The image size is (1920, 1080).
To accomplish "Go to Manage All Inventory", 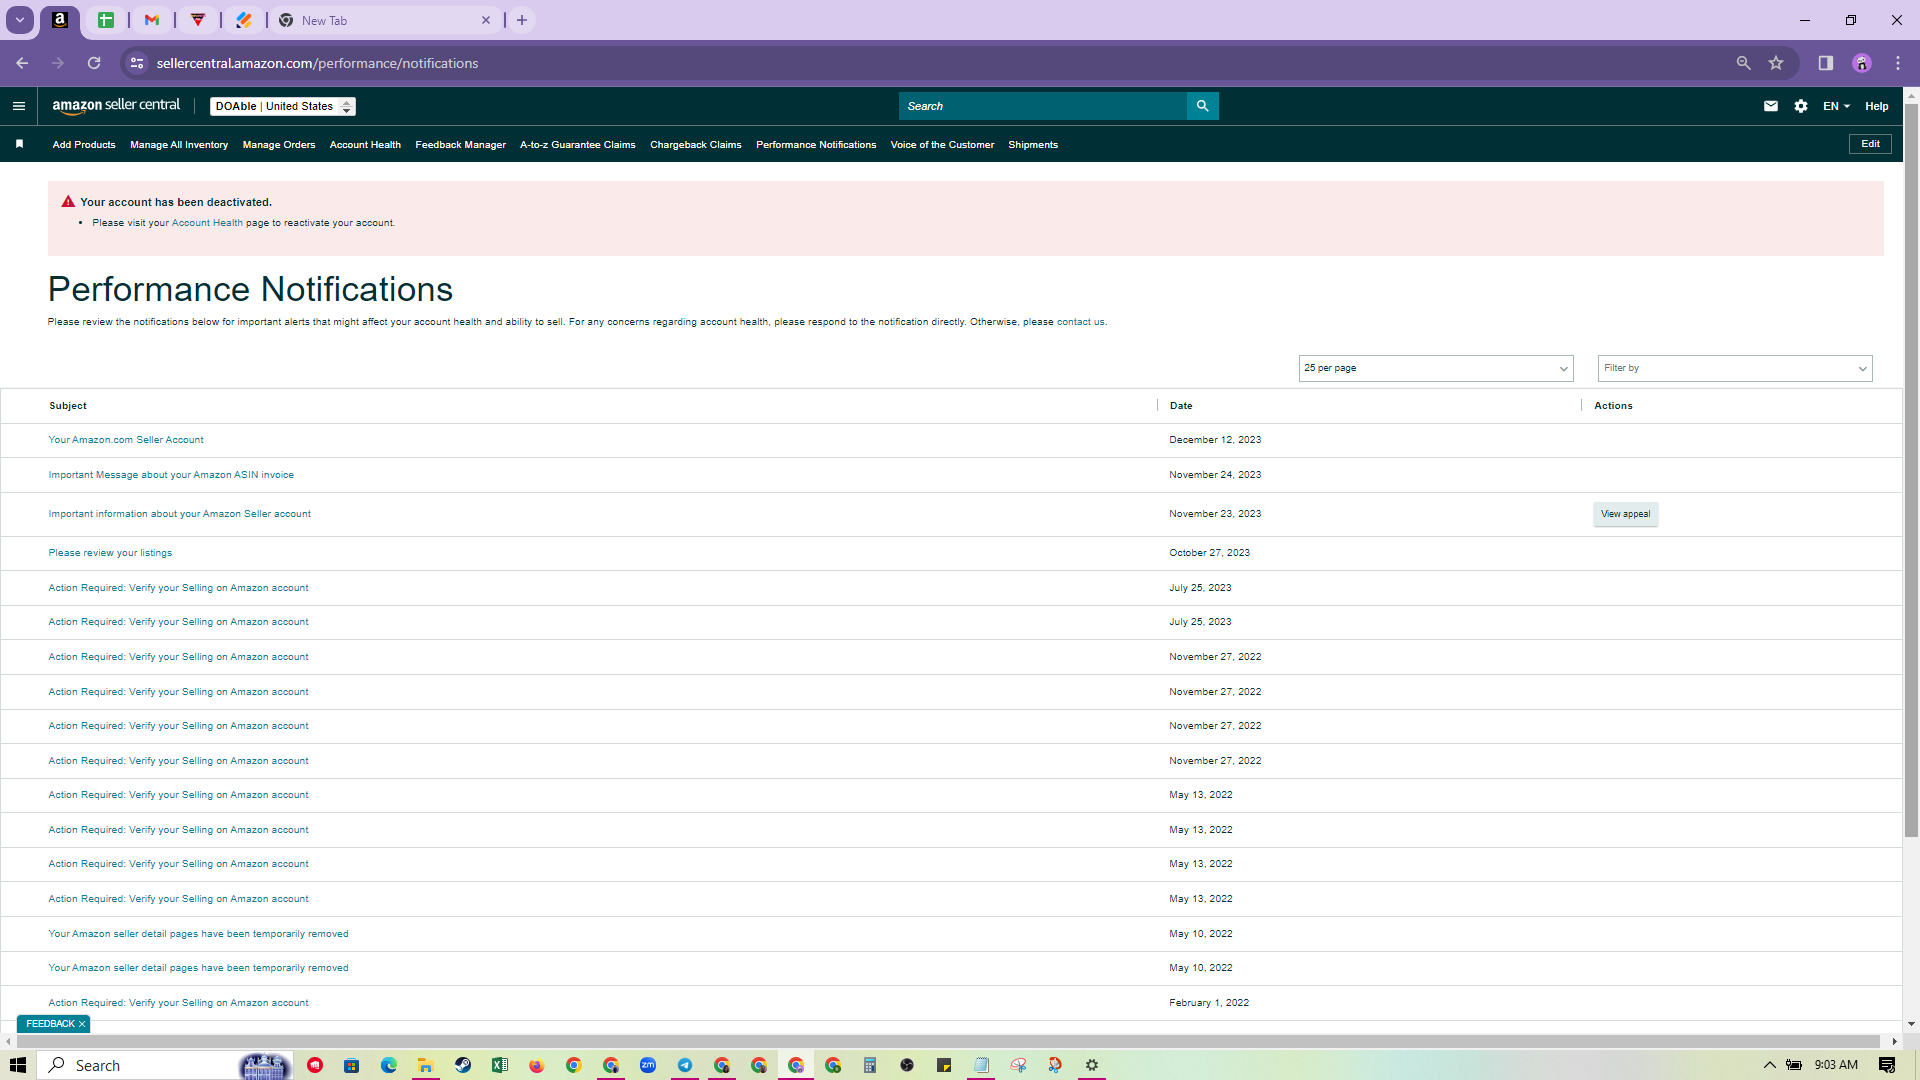I will (179, 145).
